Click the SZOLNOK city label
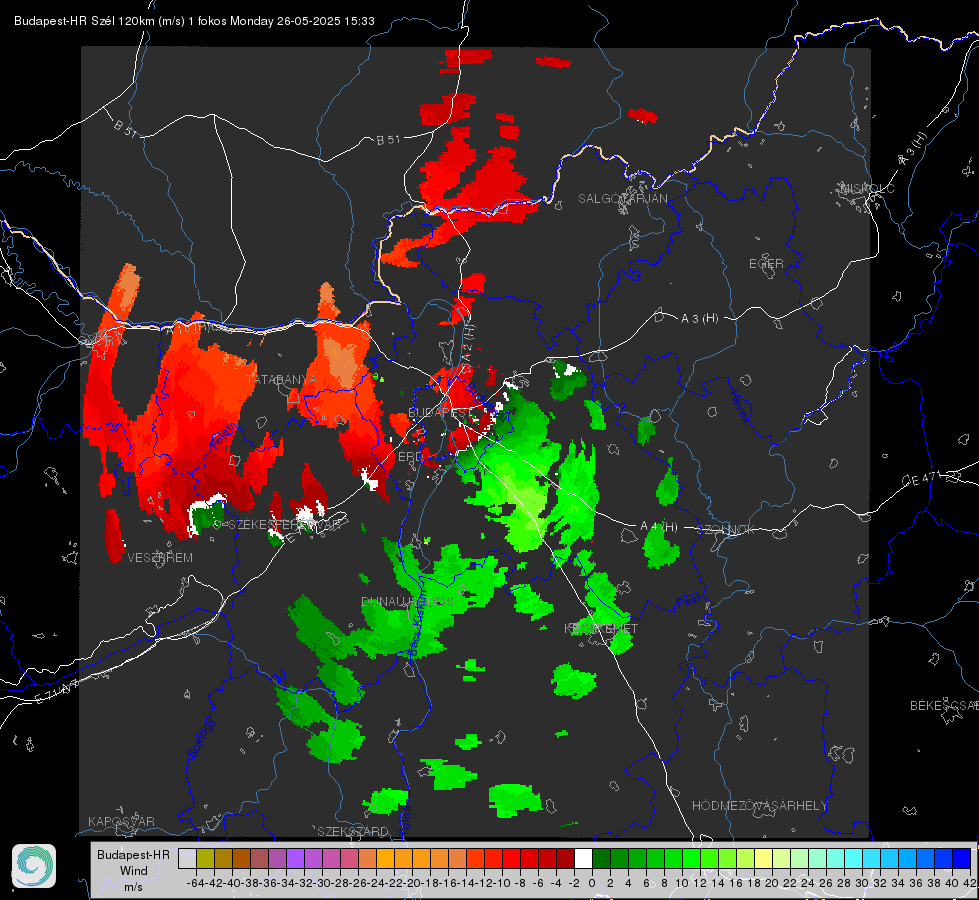Screen dimensions: 979x900 [x=727, y=530]
